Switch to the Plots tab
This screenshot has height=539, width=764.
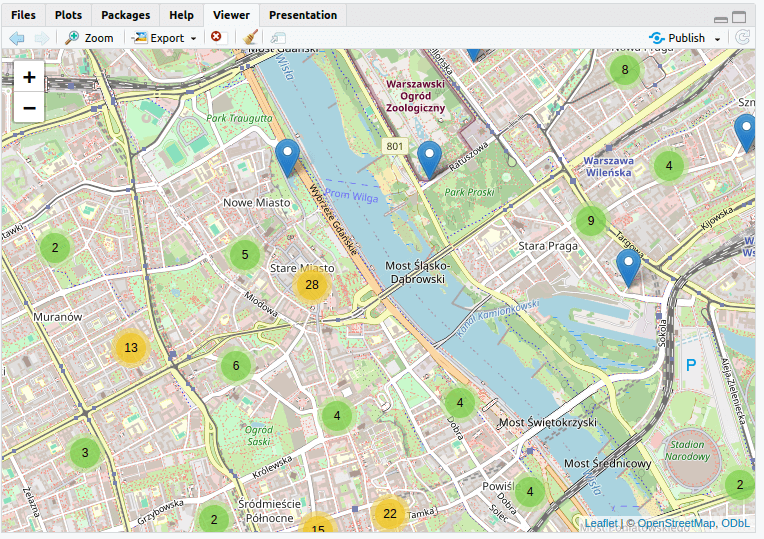click(x=68, y=15)
